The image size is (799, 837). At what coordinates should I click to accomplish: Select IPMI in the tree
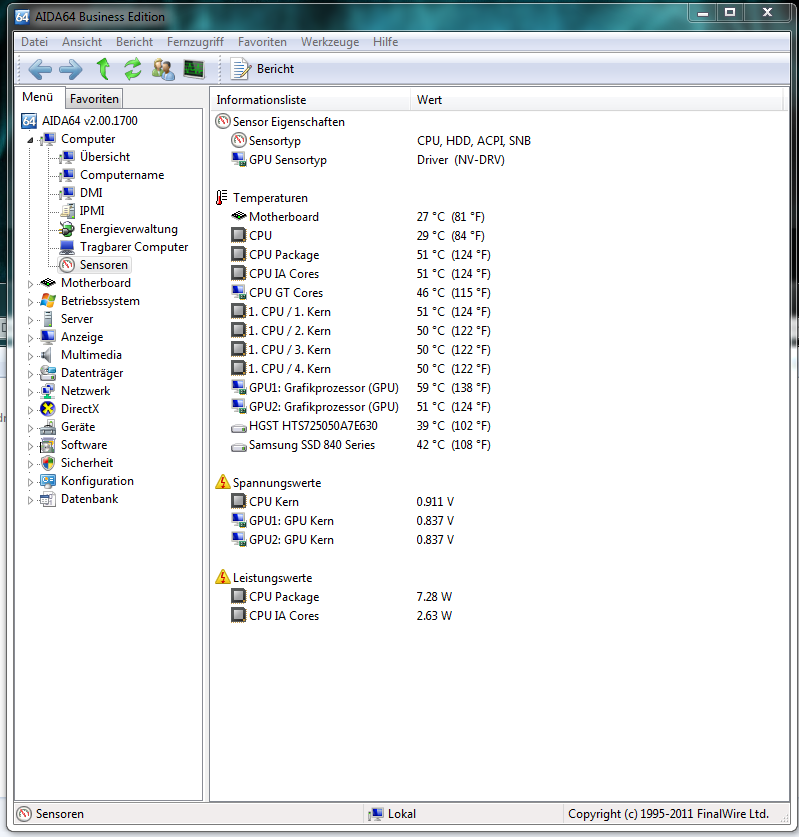pos(92,211)
